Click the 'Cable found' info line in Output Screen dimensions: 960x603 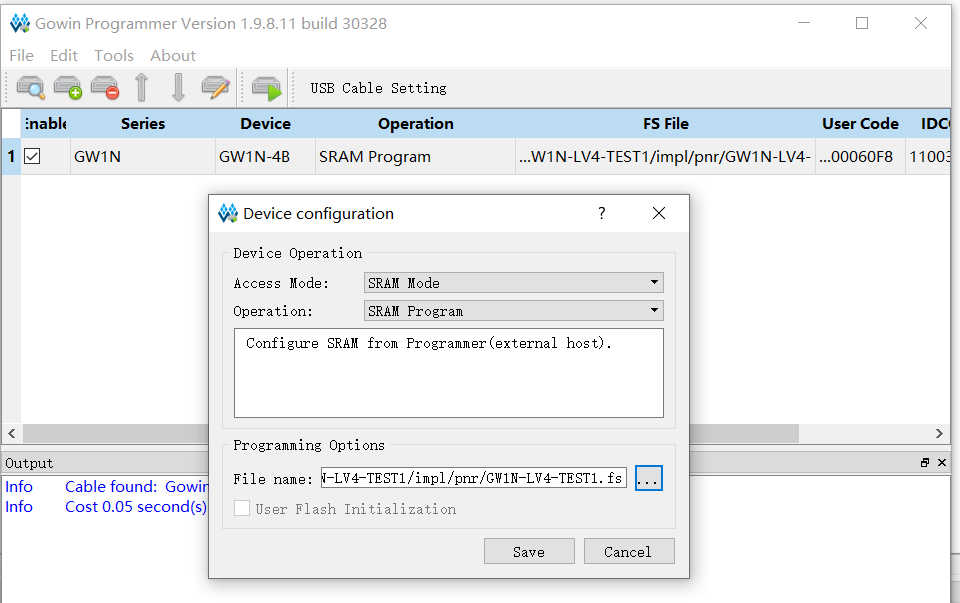(137, 487)
